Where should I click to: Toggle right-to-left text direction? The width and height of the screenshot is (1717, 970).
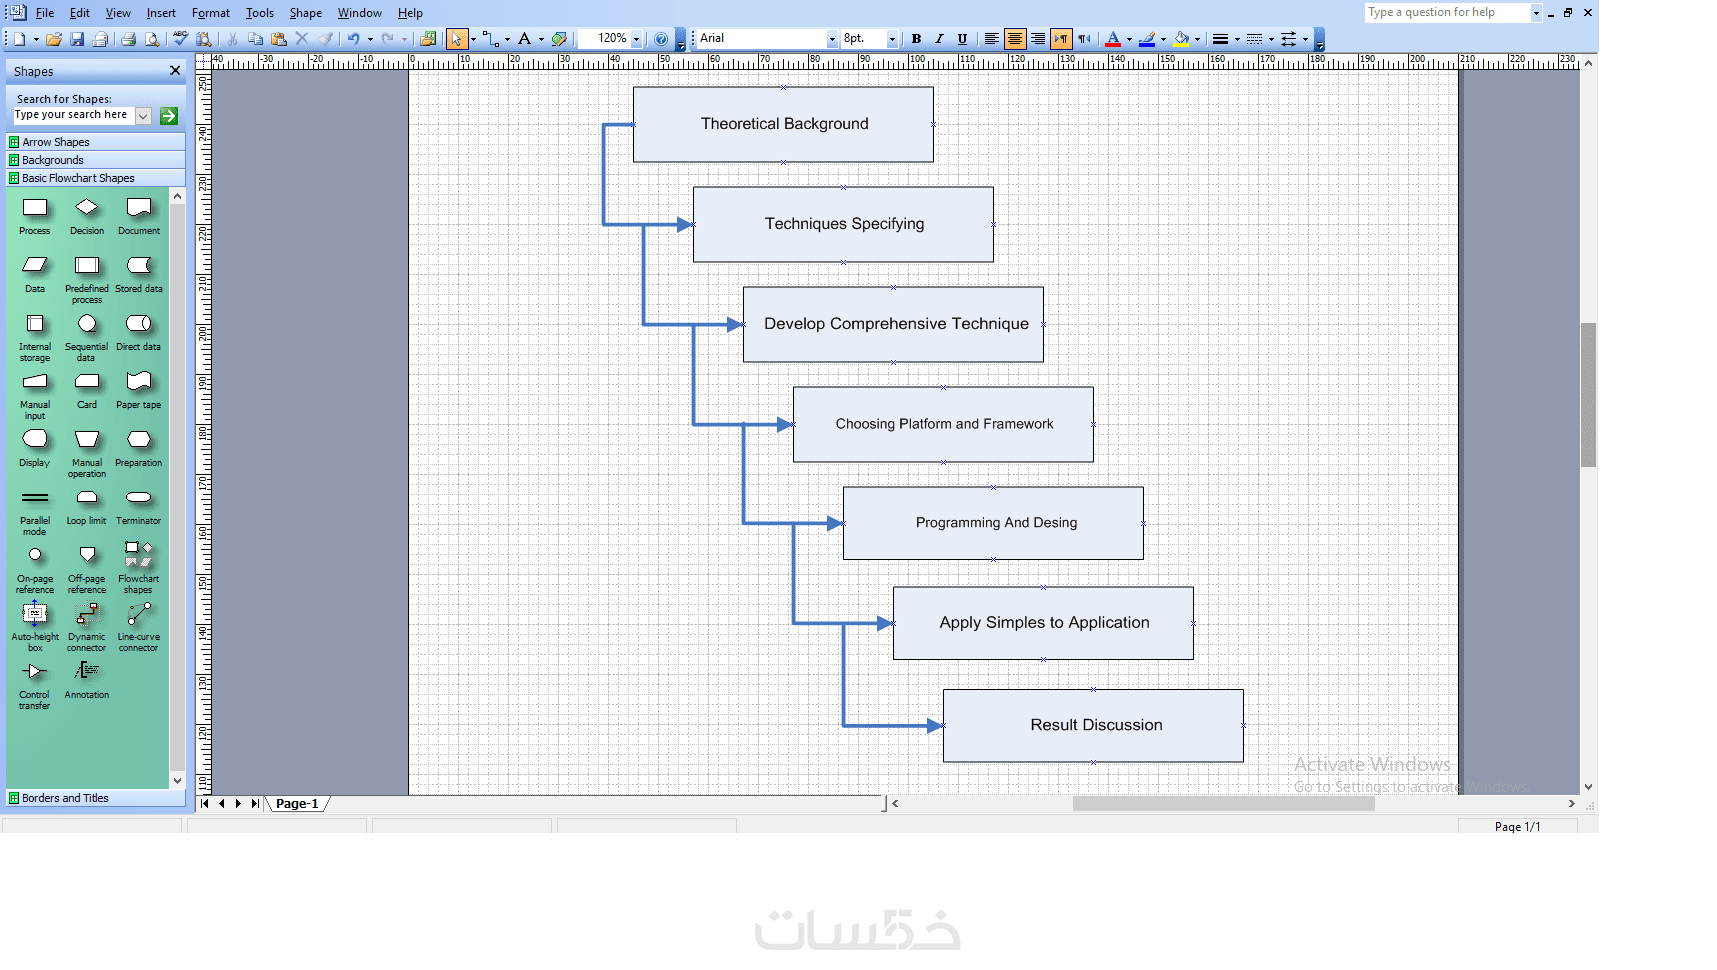point(1084,39)
